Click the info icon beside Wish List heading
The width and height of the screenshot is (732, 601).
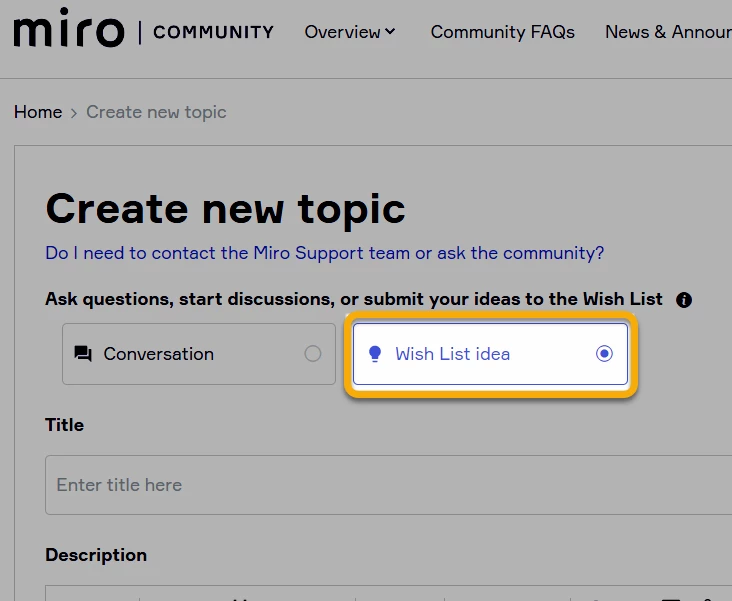coord(684,300)
